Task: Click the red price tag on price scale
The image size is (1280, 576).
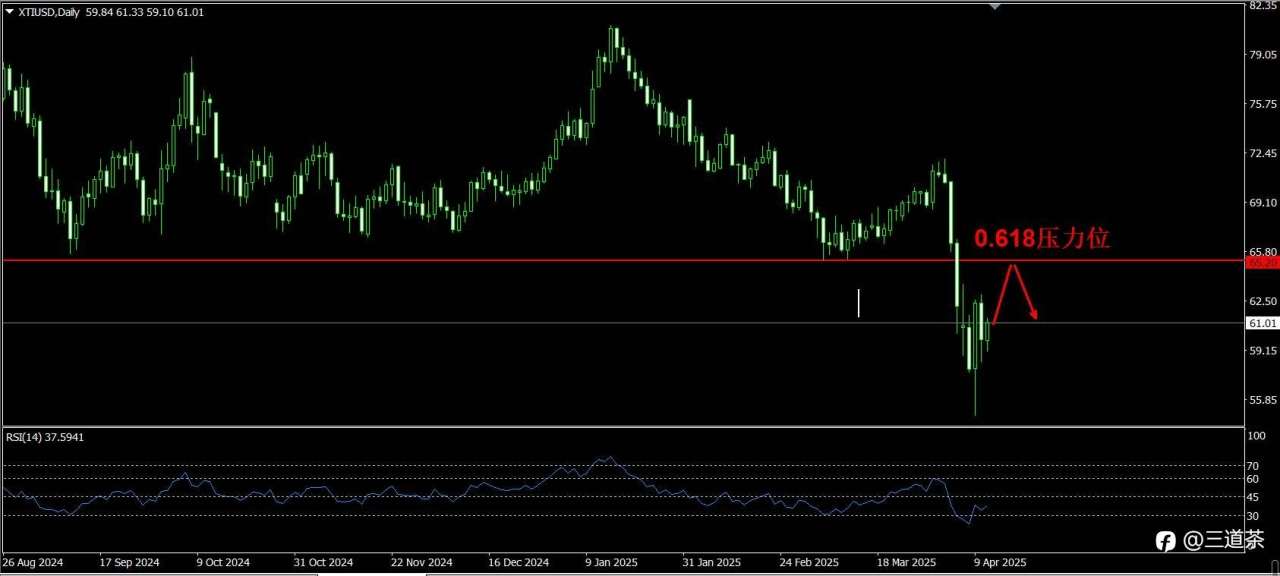Action: 1261,263
